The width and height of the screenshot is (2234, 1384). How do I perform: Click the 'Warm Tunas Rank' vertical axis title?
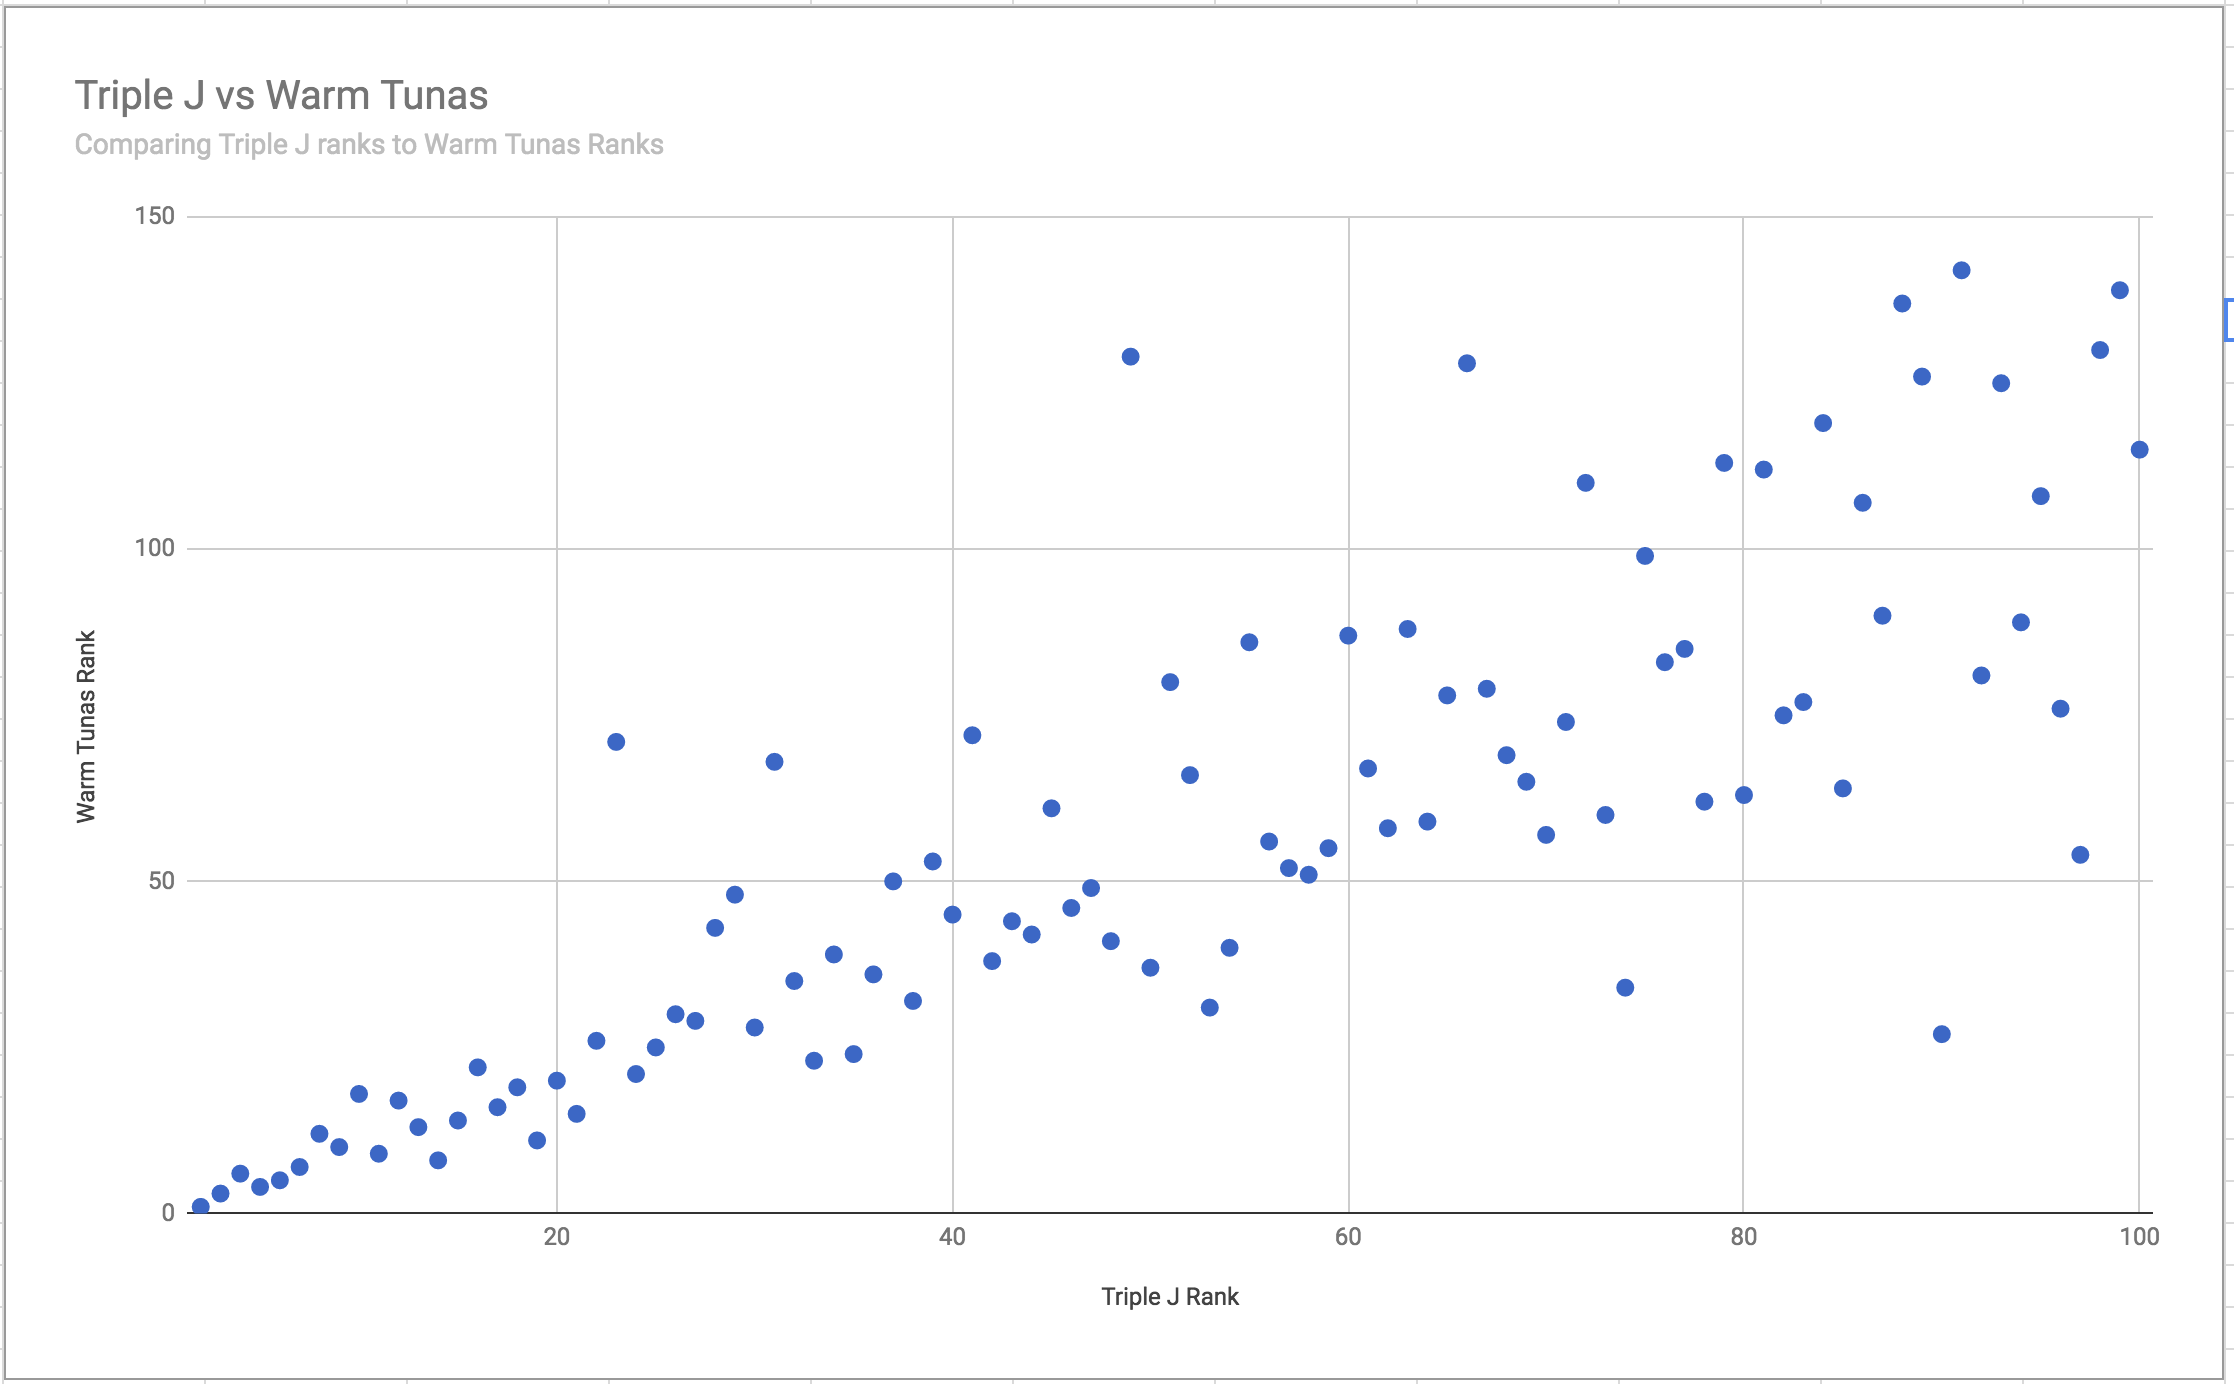tap(86, 727)
